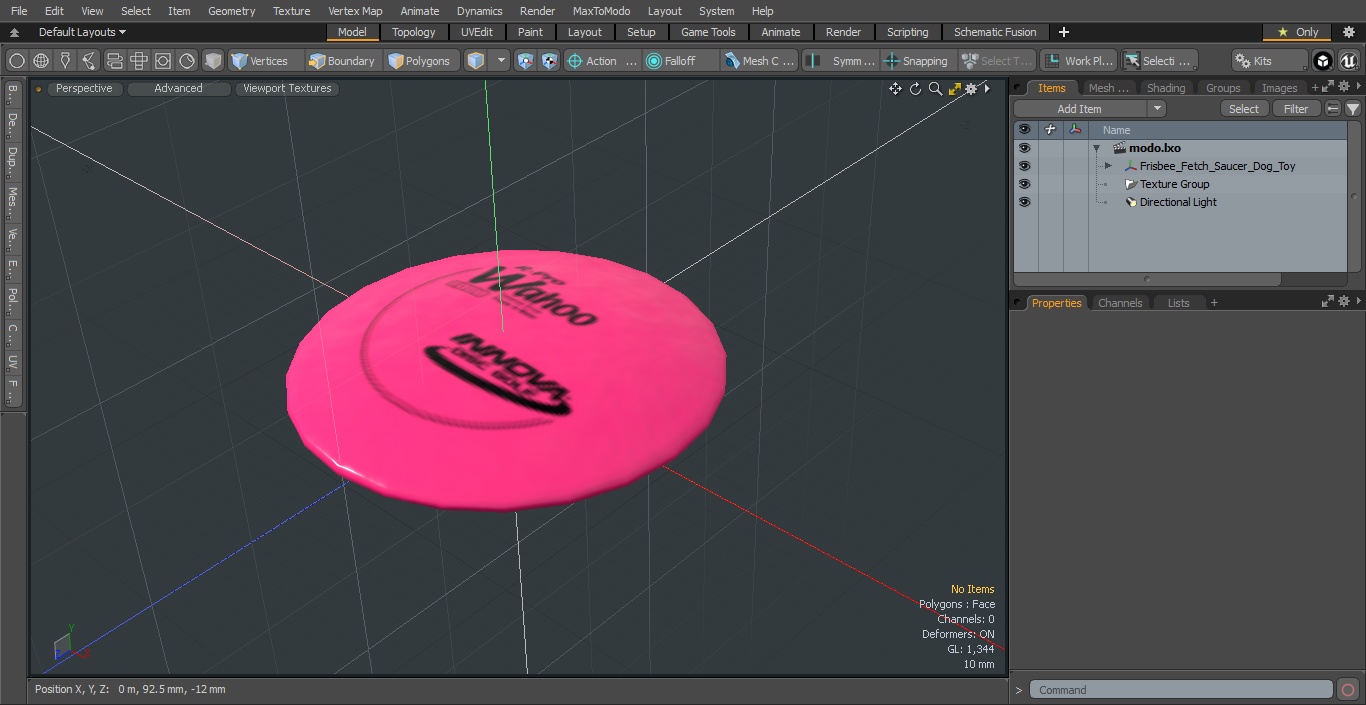This screenshot has width=1366, height=705.
Task: Hide the Frisbee_Fetch_Saucer_Dog_Toy item
Action: click(x=1024, y=166)
